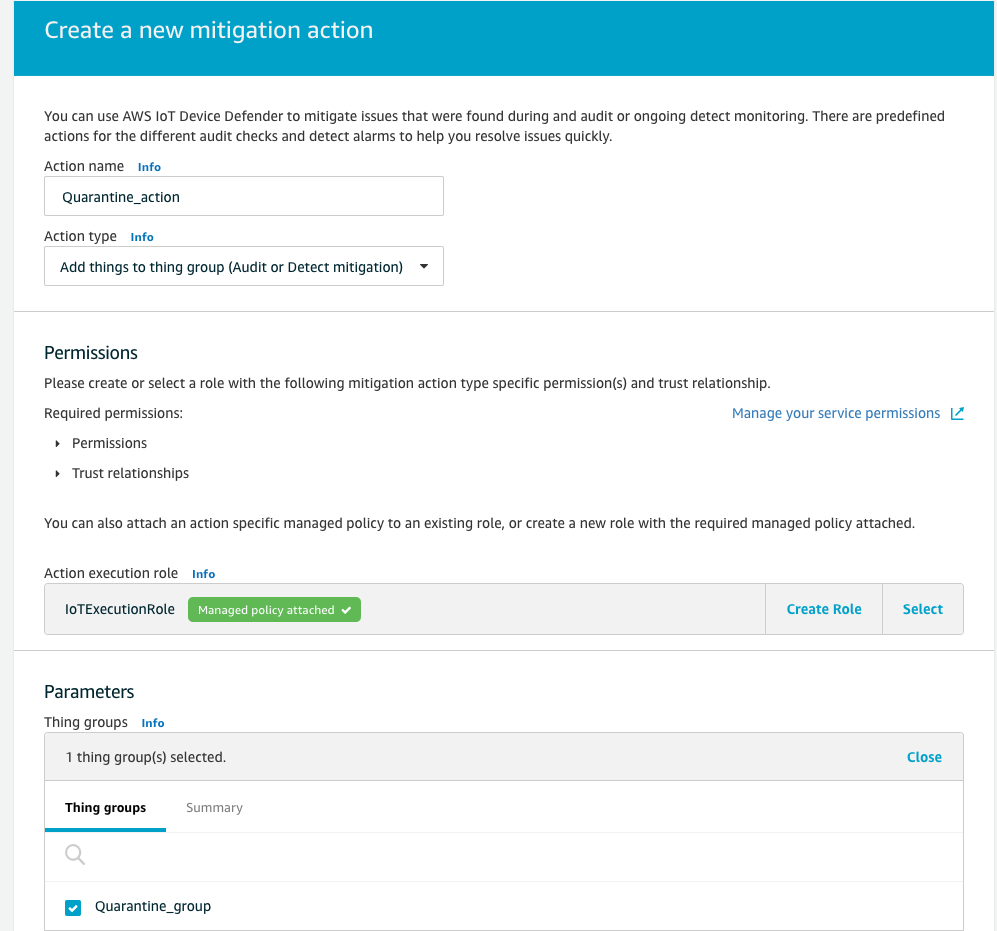Open the Action type dropdown menu
This screenshot has height=931, width=997.
coord(244,266)
